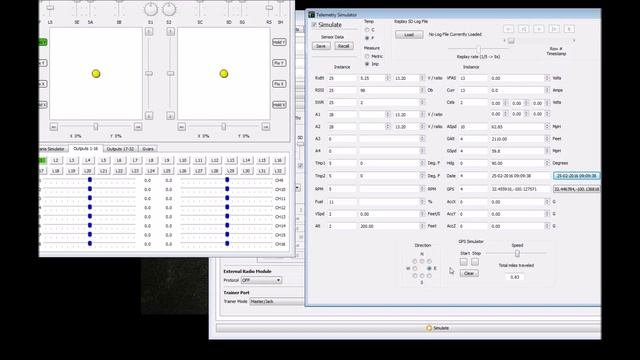640x360 pixels.
Task: Click the Clear button in GPS Simulator
Action: [469, 273]
